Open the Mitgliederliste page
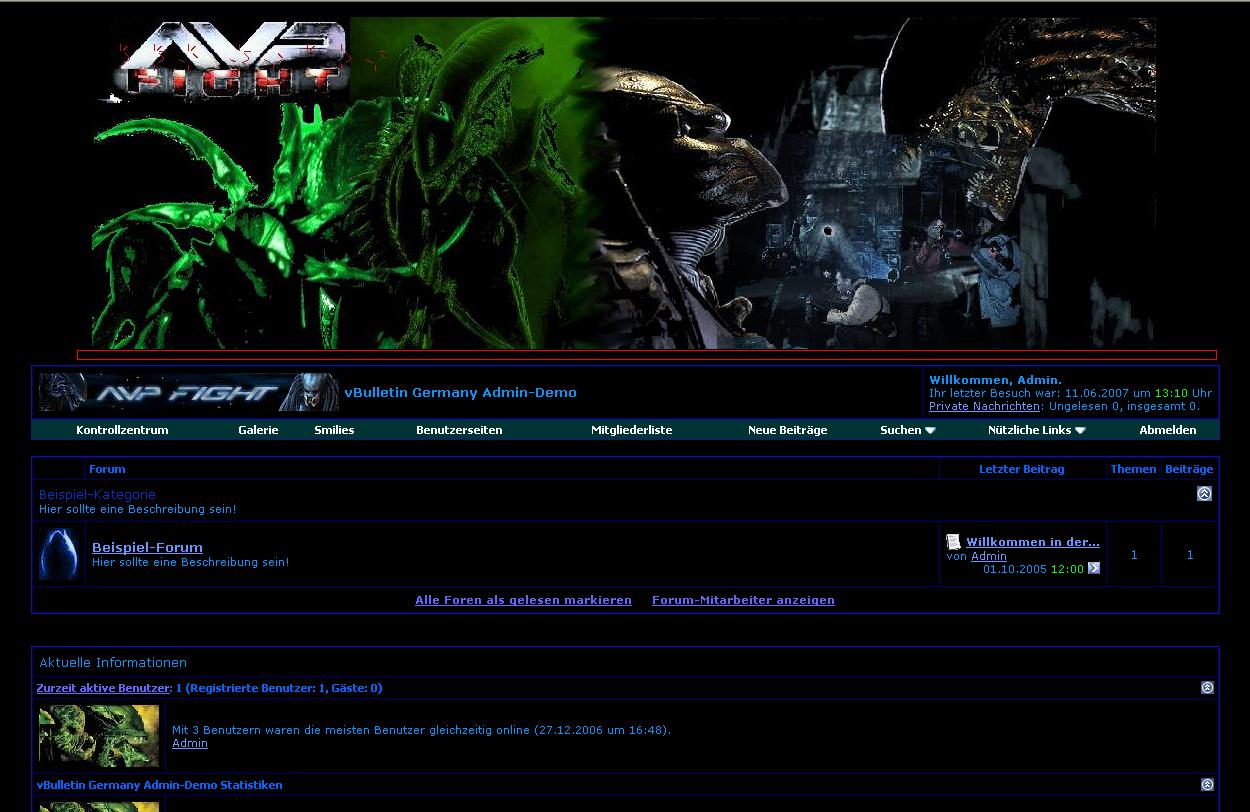 [x=631, y=430]
